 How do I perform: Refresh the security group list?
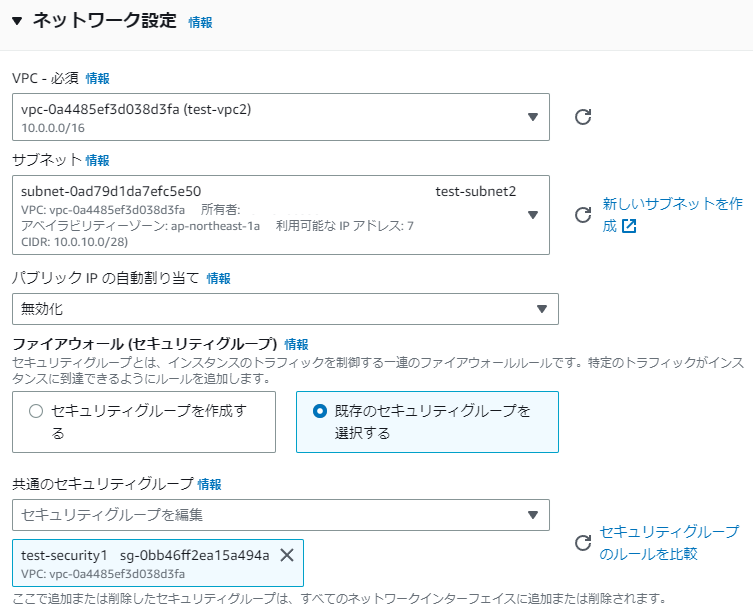[583, 543]
